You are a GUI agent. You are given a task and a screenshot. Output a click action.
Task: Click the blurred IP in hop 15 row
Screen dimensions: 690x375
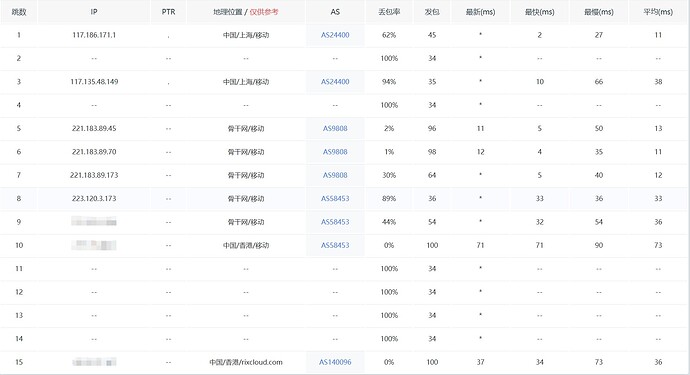point(94,362)
